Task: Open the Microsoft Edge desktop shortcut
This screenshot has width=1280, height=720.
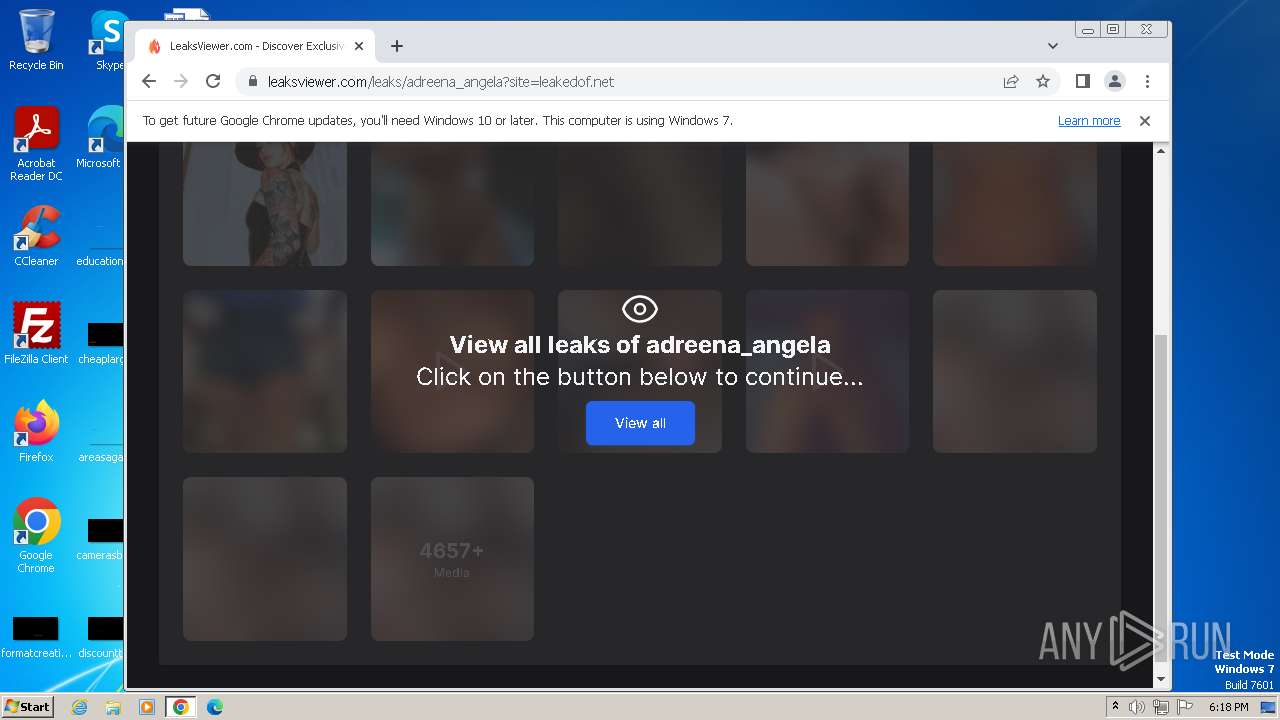Action: (100, 138)
